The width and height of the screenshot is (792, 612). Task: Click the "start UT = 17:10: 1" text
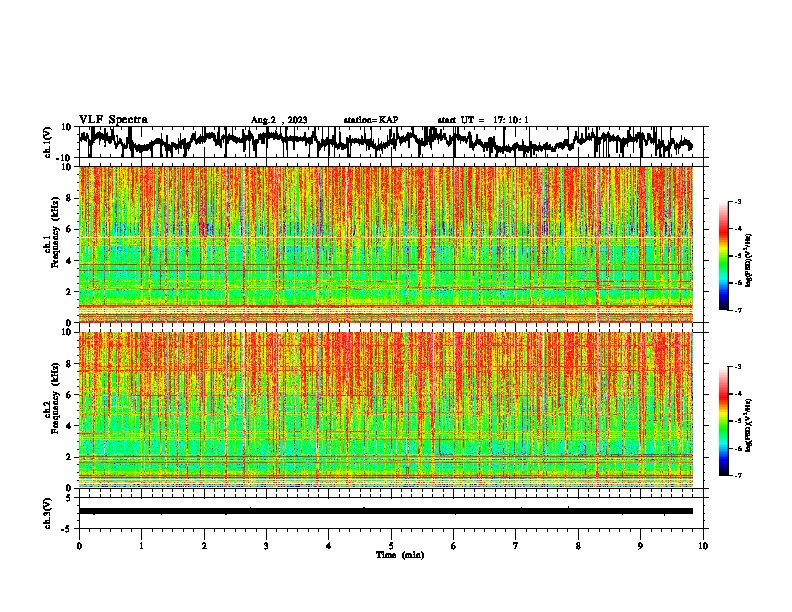483,120
